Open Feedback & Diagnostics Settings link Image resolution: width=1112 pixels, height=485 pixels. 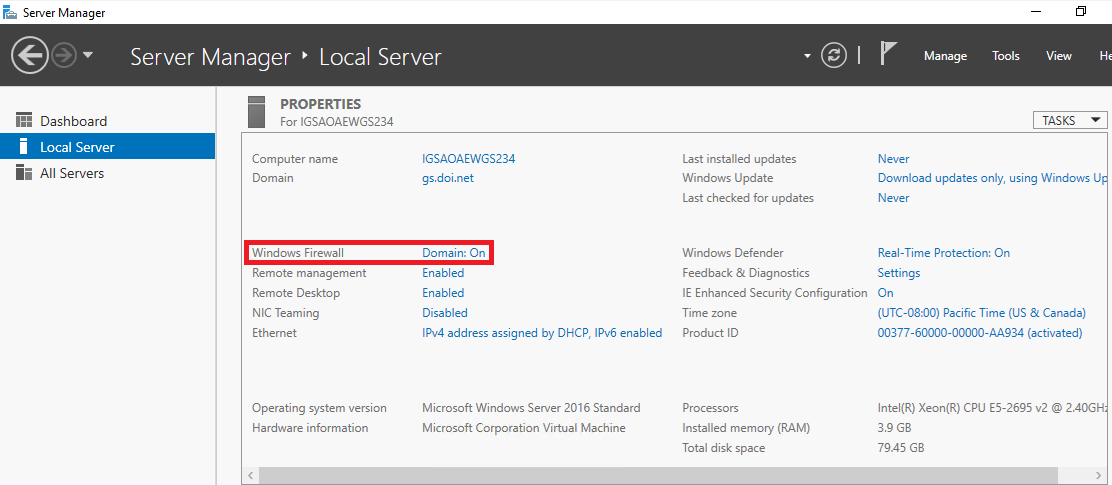pos(899,272)
